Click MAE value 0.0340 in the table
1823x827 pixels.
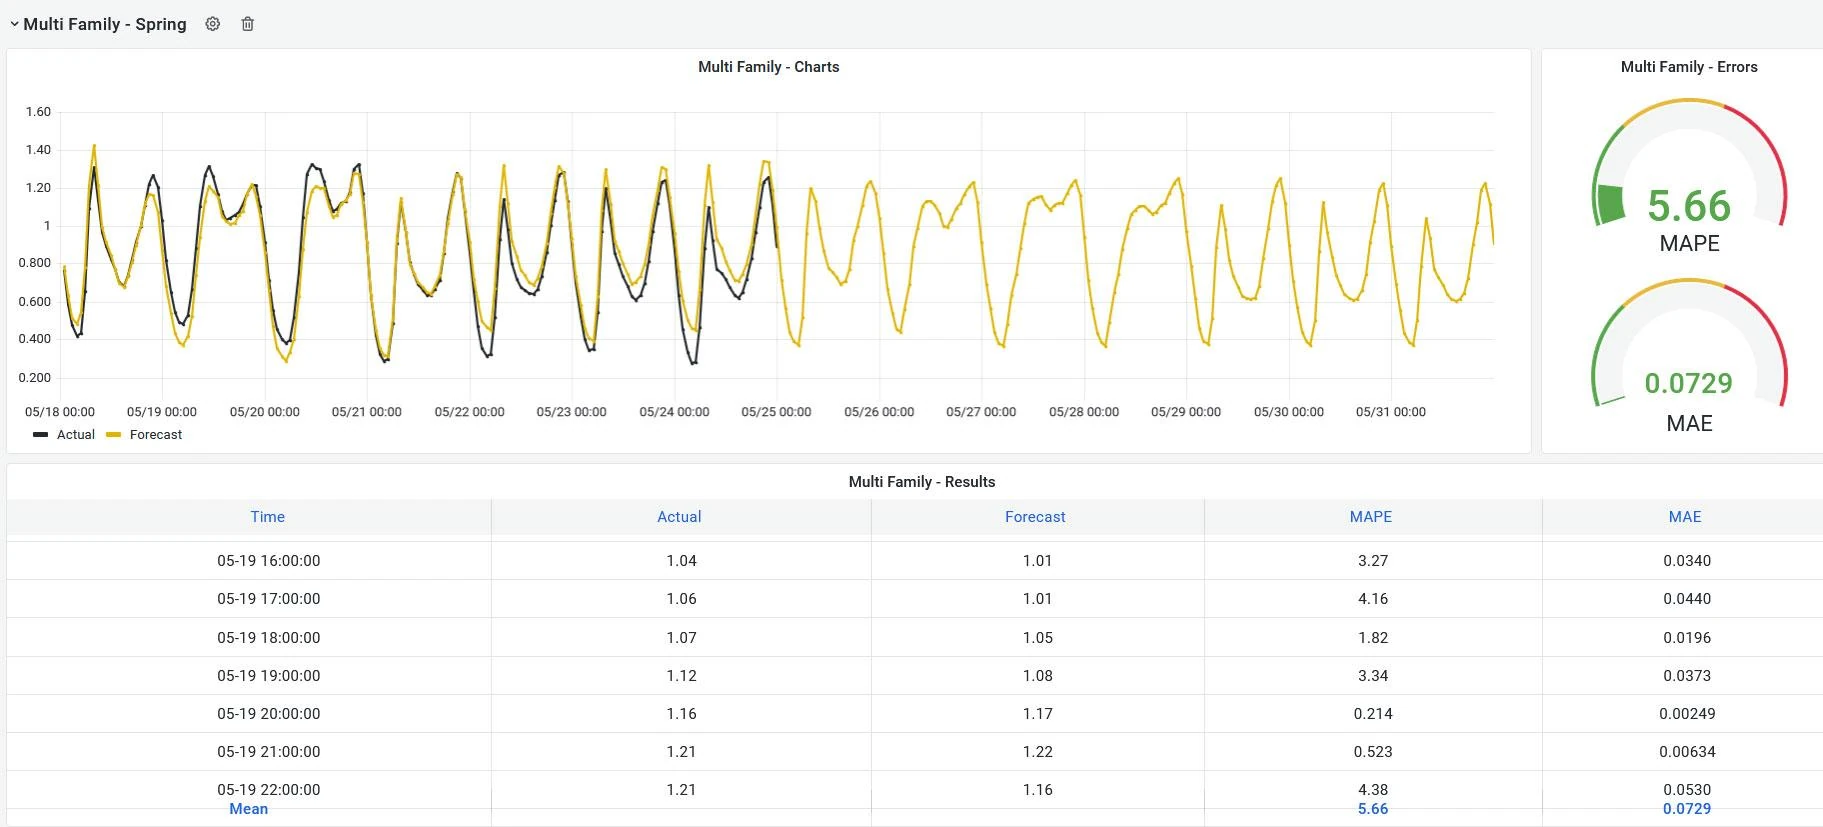coord(1687,561)
